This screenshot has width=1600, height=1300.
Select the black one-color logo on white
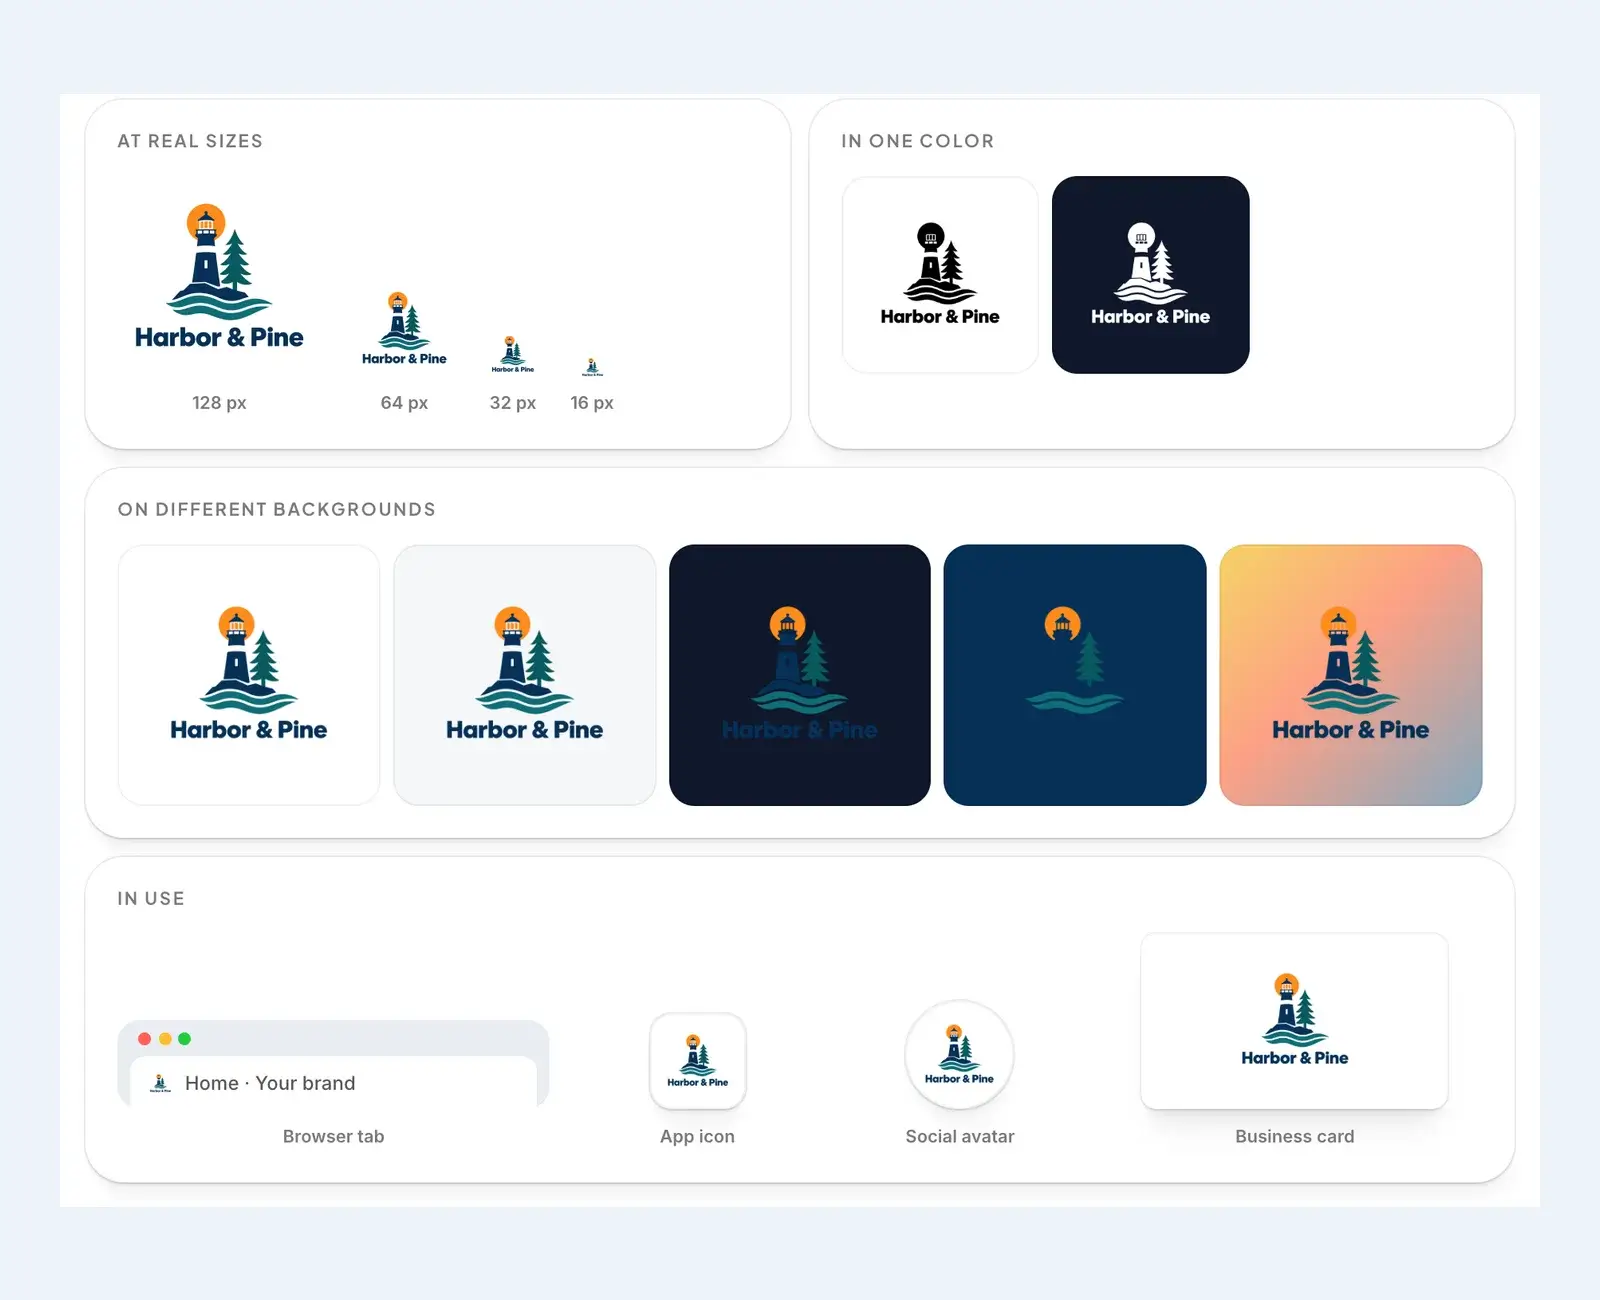click(x=940, y=275)
